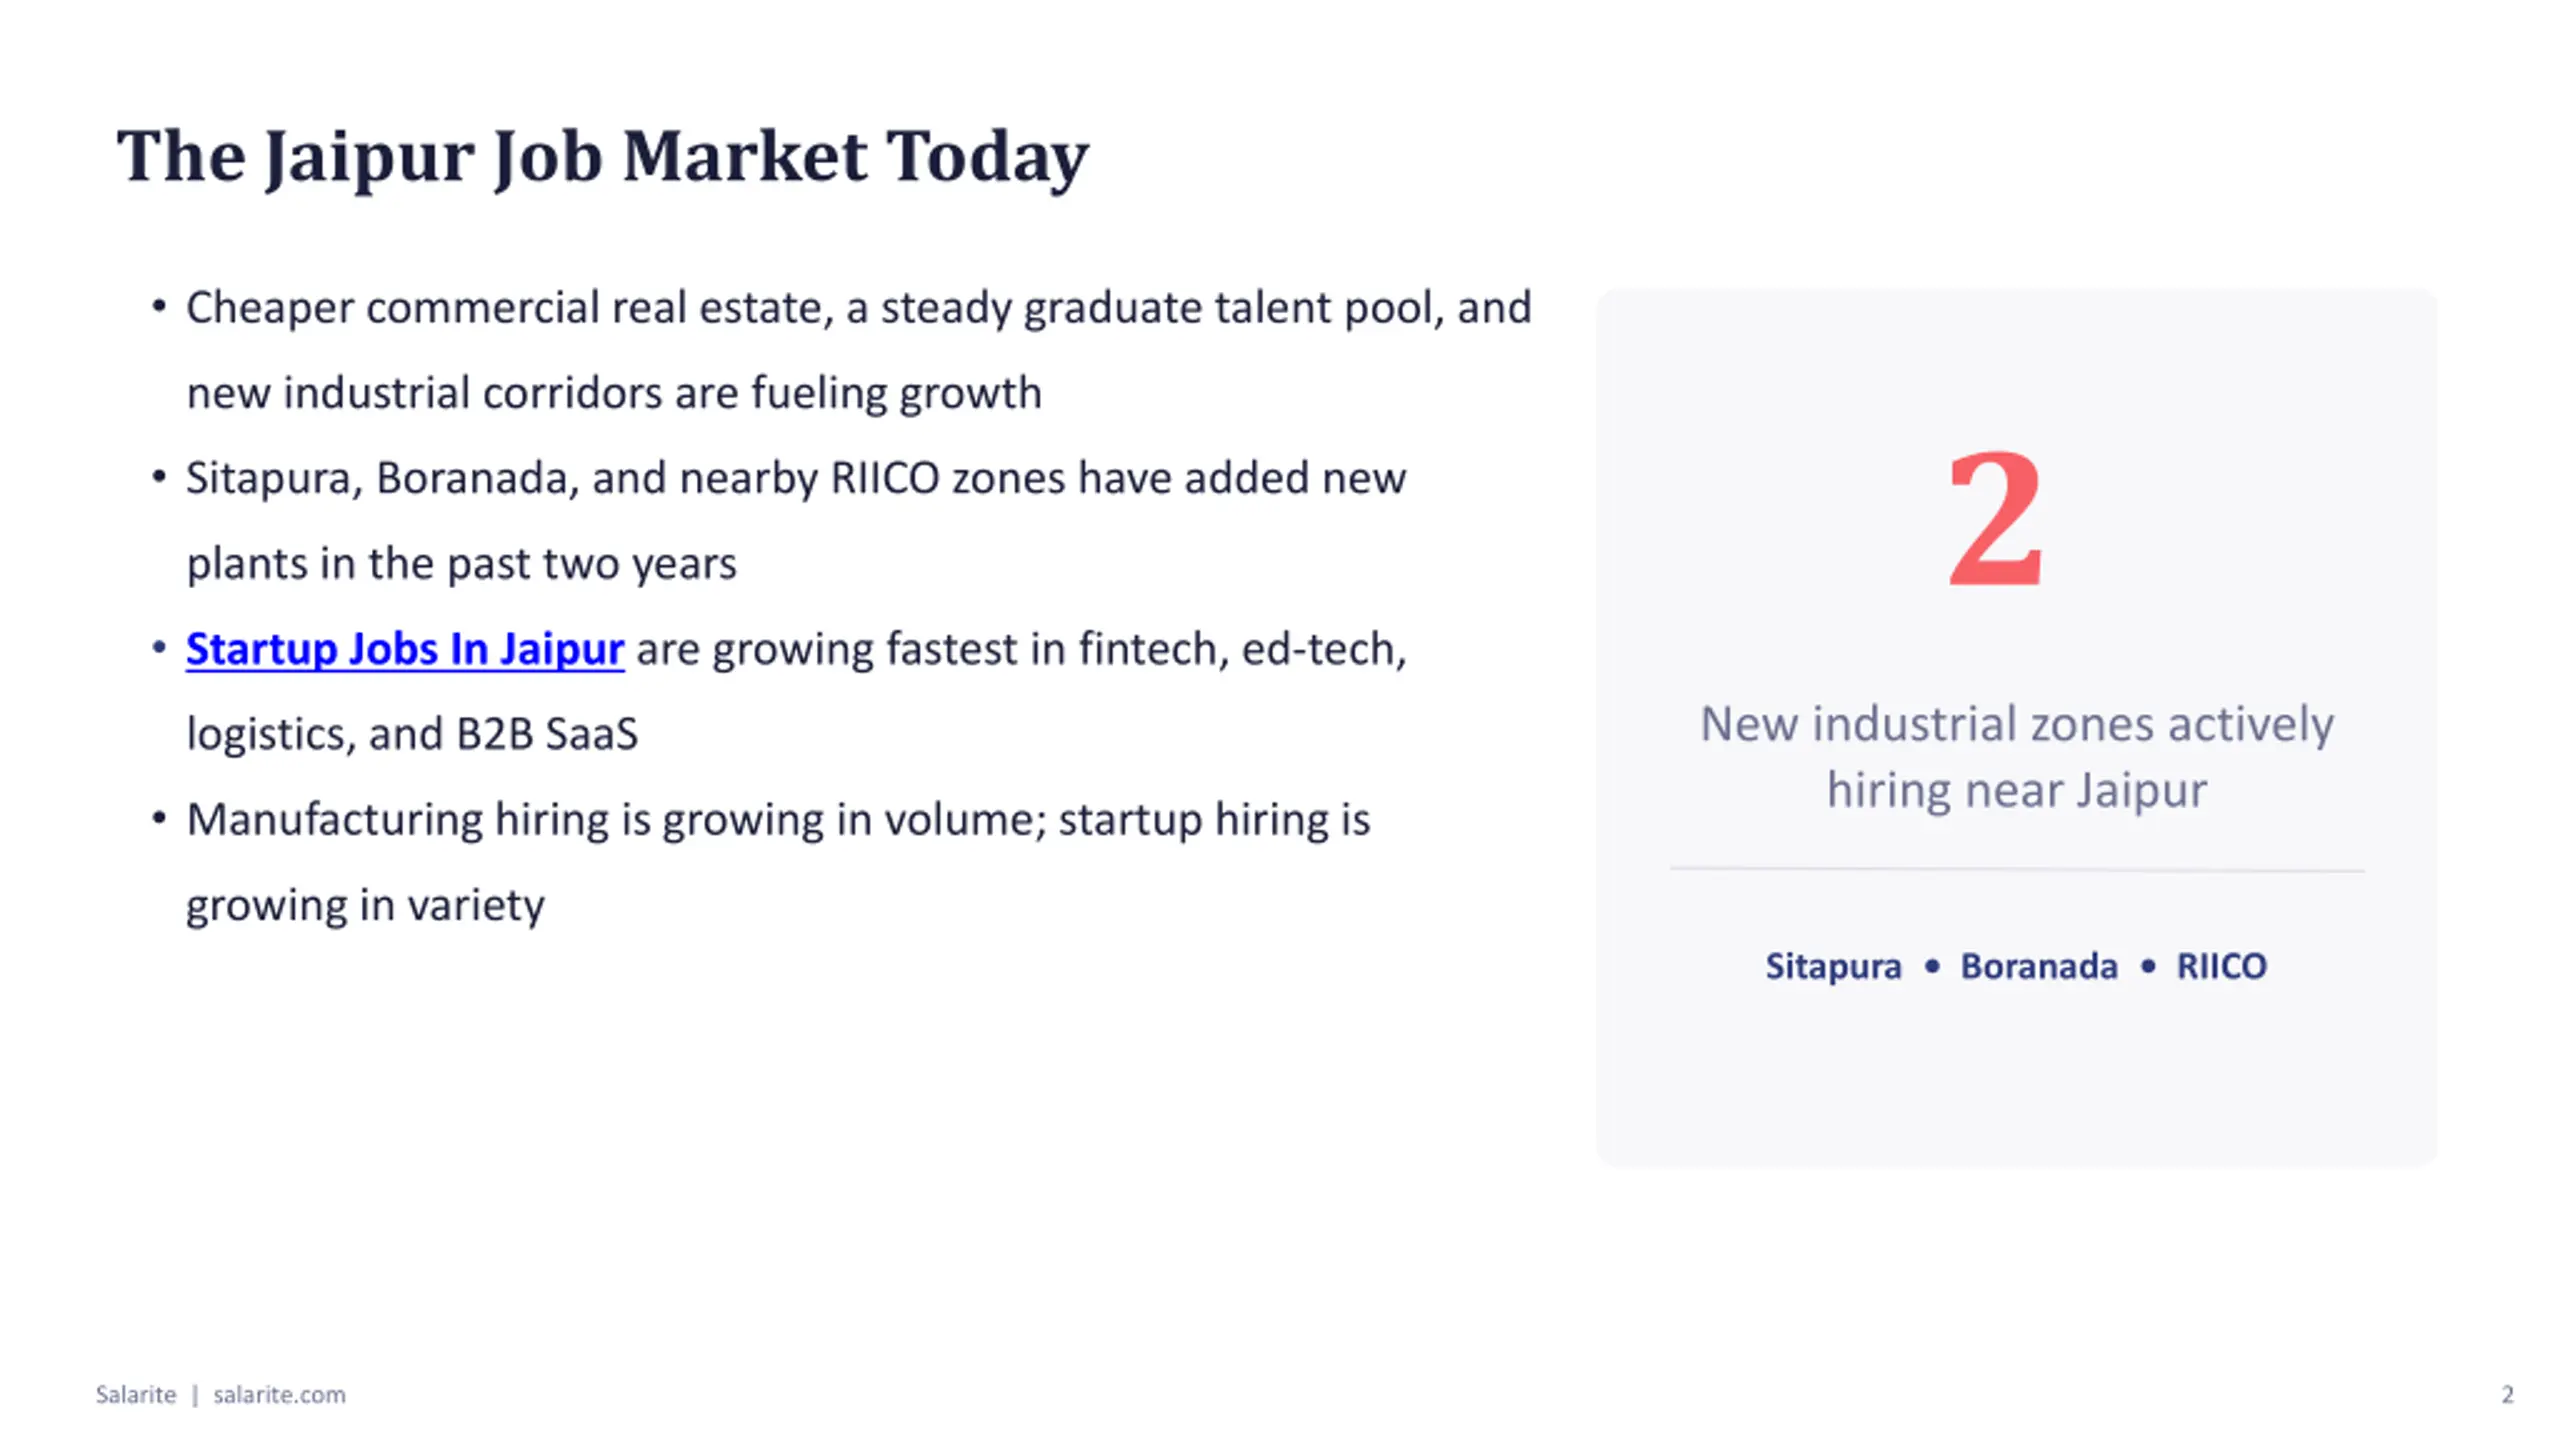Click the bullet marker before Cheaper commercial

[x=159, y=307]
